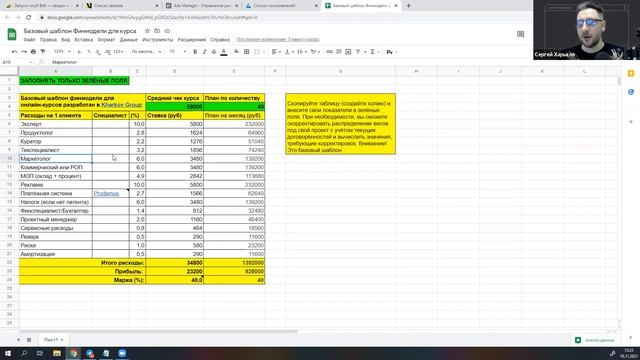
Task: Open the Вставка menu
Action: pyautogui.click(x=84, y=40)
